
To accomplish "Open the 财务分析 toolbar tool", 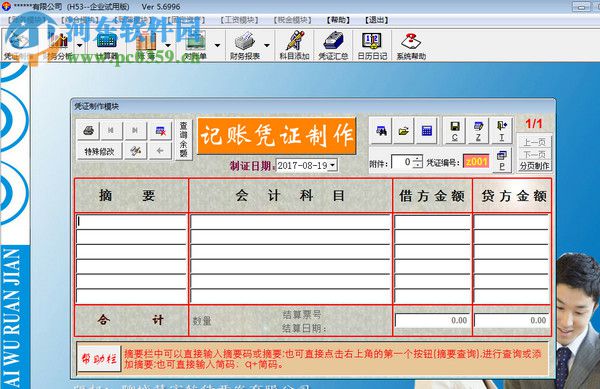I will (x=59, y=46).
